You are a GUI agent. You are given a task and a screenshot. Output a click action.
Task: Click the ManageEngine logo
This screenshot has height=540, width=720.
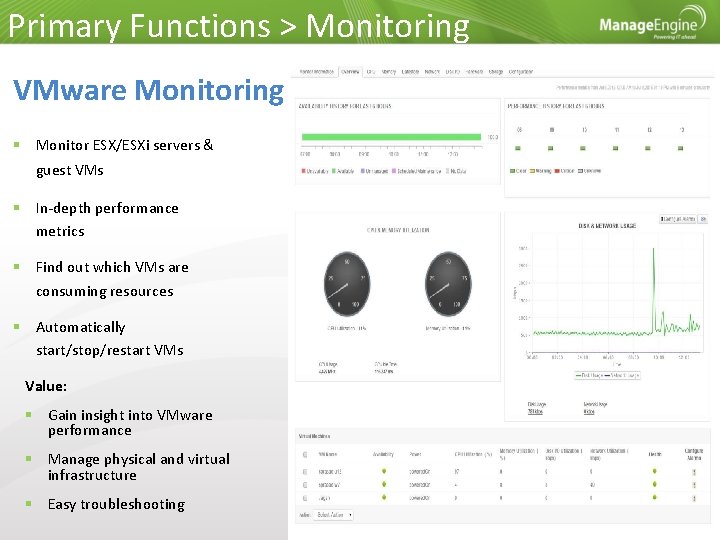(652, 23)
